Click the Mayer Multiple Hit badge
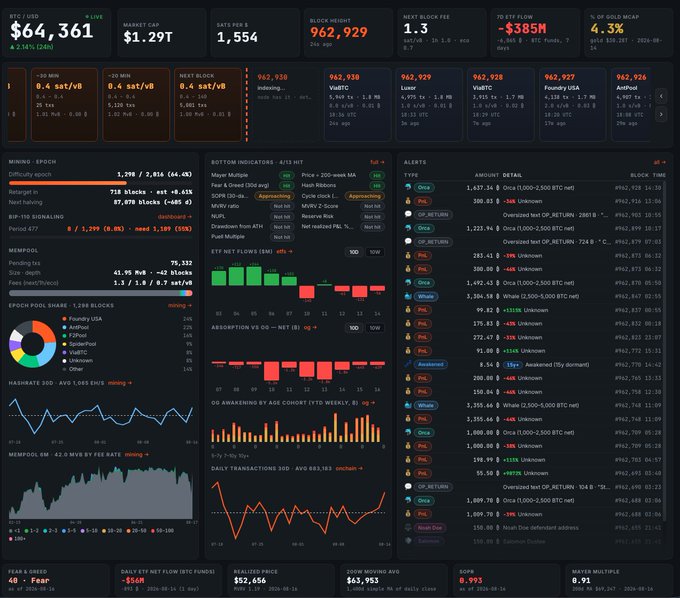680x598 pixels. click(x=286, y=175)
